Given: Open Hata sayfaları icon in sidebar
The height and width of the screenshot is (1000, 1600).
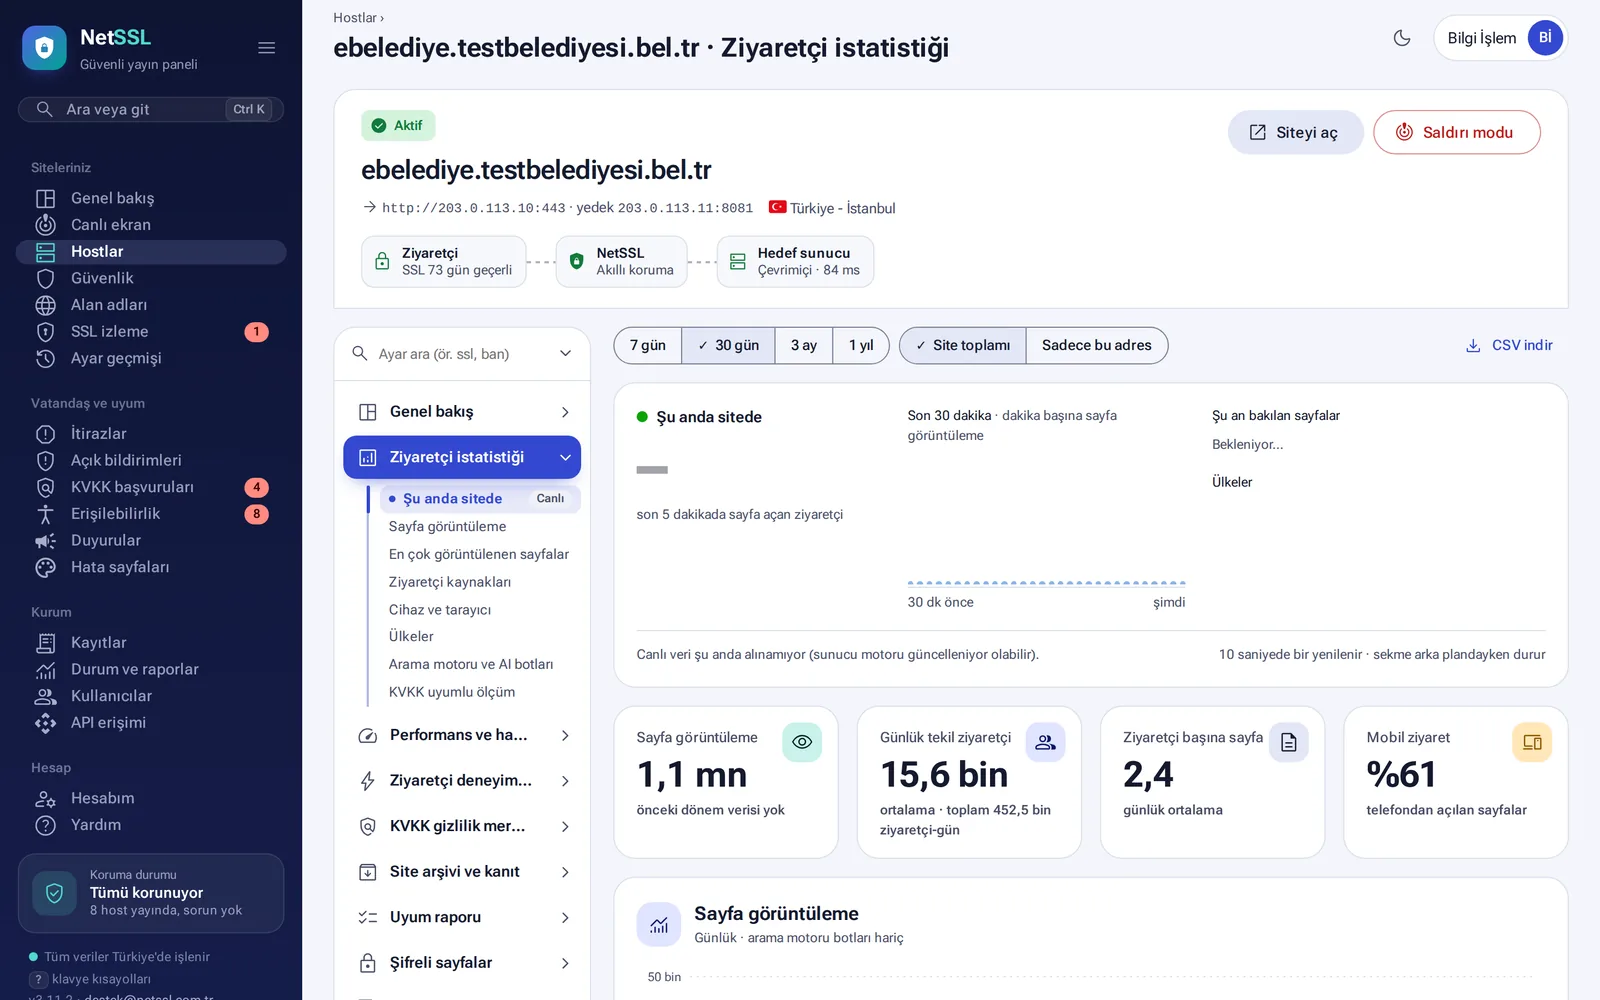Looking at the screenshot, I should tap(46, 567).
